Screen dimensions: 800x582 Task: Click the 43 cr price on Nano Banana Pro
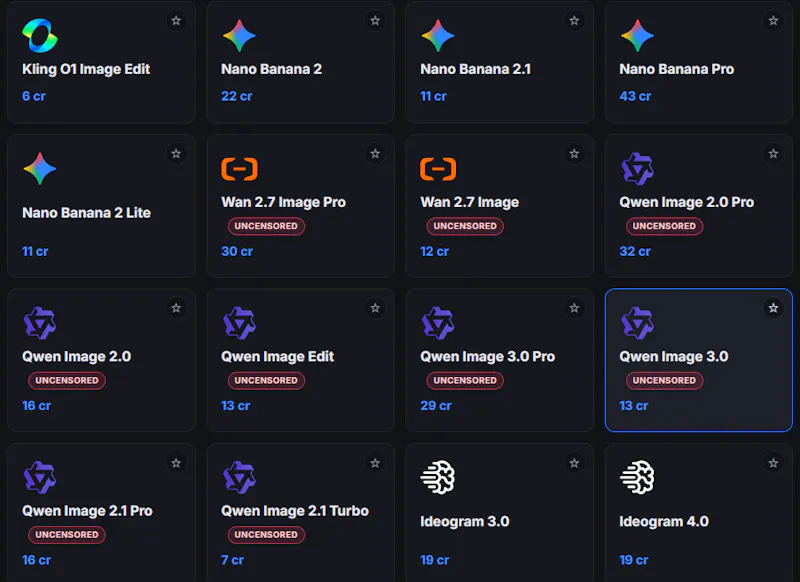point(635,96)
